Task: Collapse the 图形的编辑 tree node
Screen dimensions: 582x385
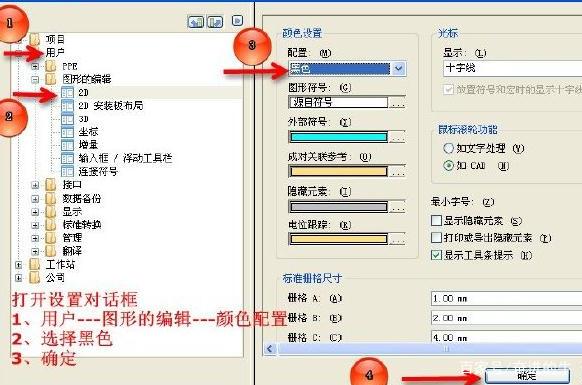Action: 35,79
